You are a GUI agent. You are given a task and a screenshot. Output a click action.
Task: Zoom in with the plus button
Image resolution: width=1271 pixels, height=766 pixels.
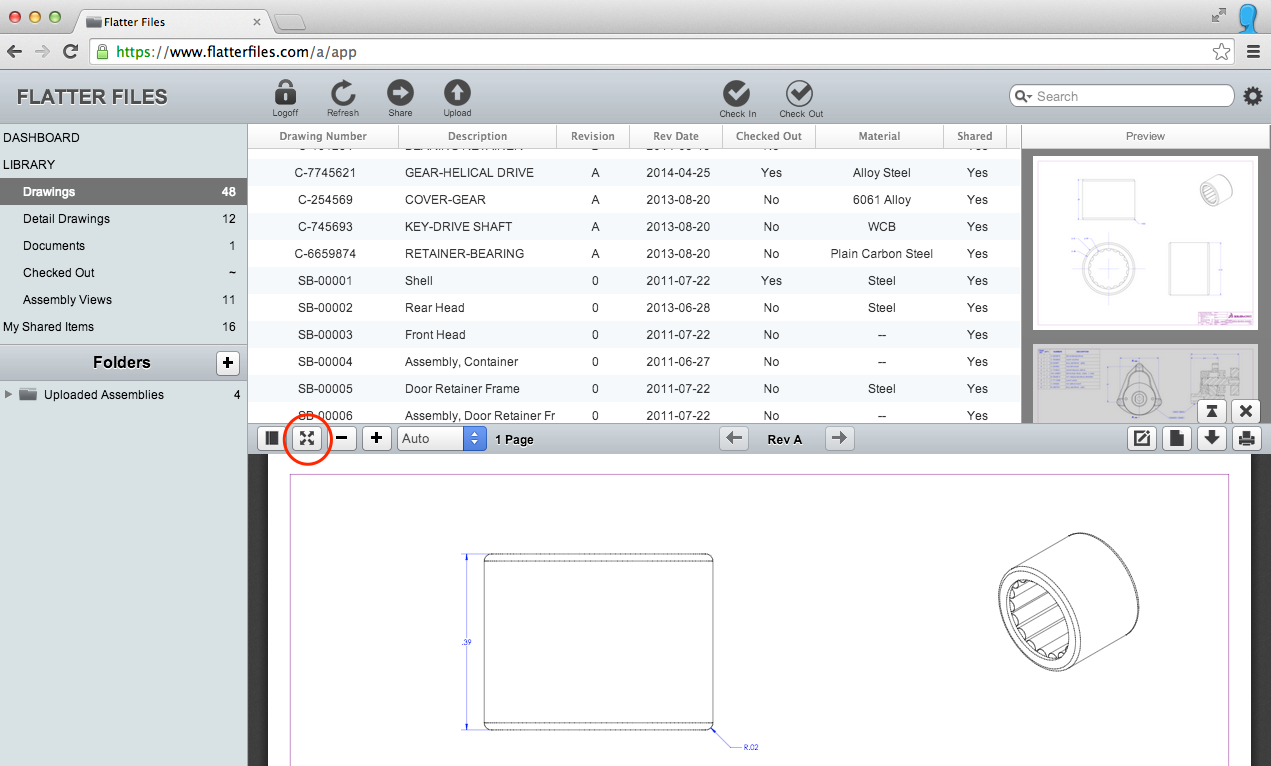[x=376, y=438]
